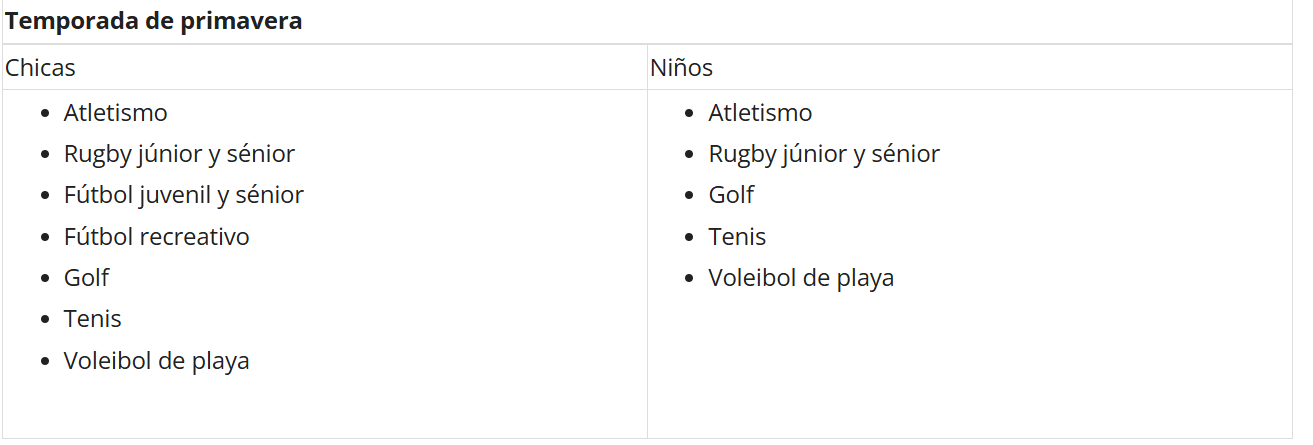Select "Golf" in the Chicas column
The height and width of the screenshot is (445, 1313).
[x=86, y=278]
